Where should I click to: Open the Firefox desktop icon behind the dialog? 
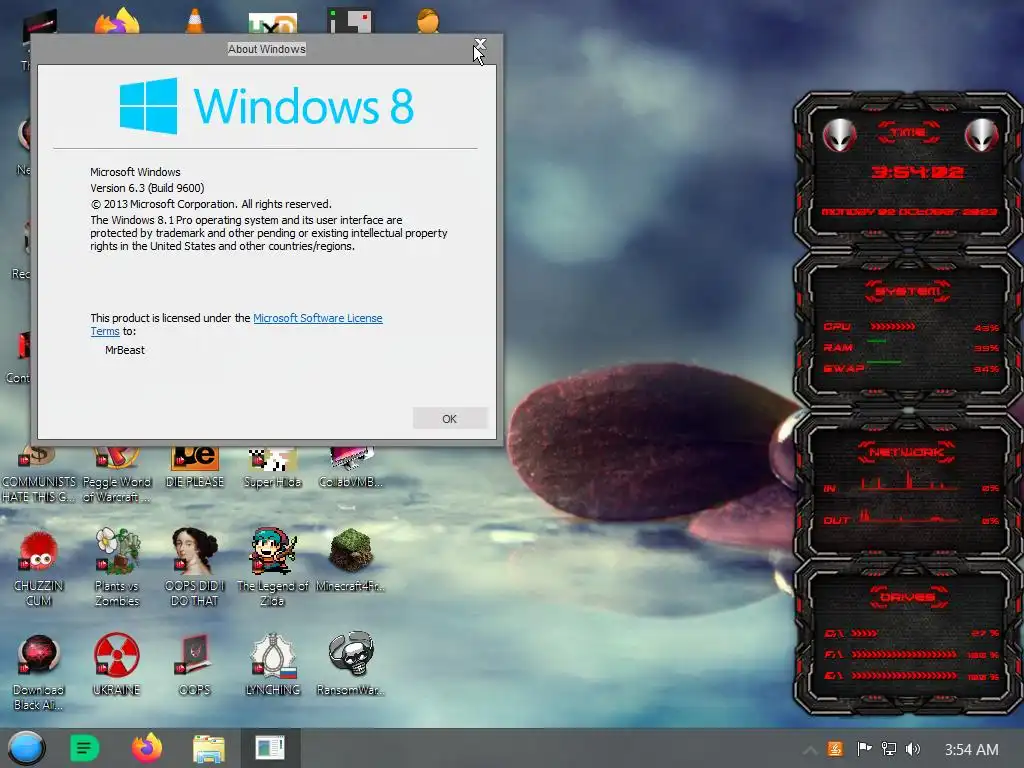click(x=117, y=21)
